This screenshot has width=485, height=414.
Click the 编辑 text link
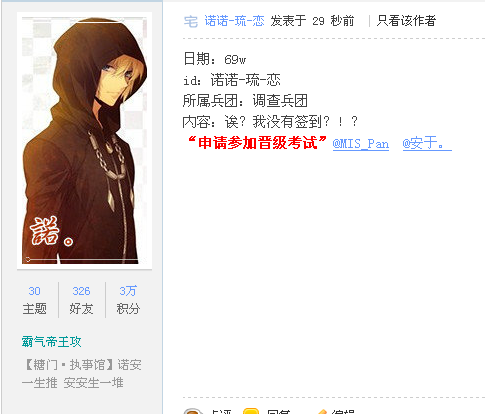(343, 412)
